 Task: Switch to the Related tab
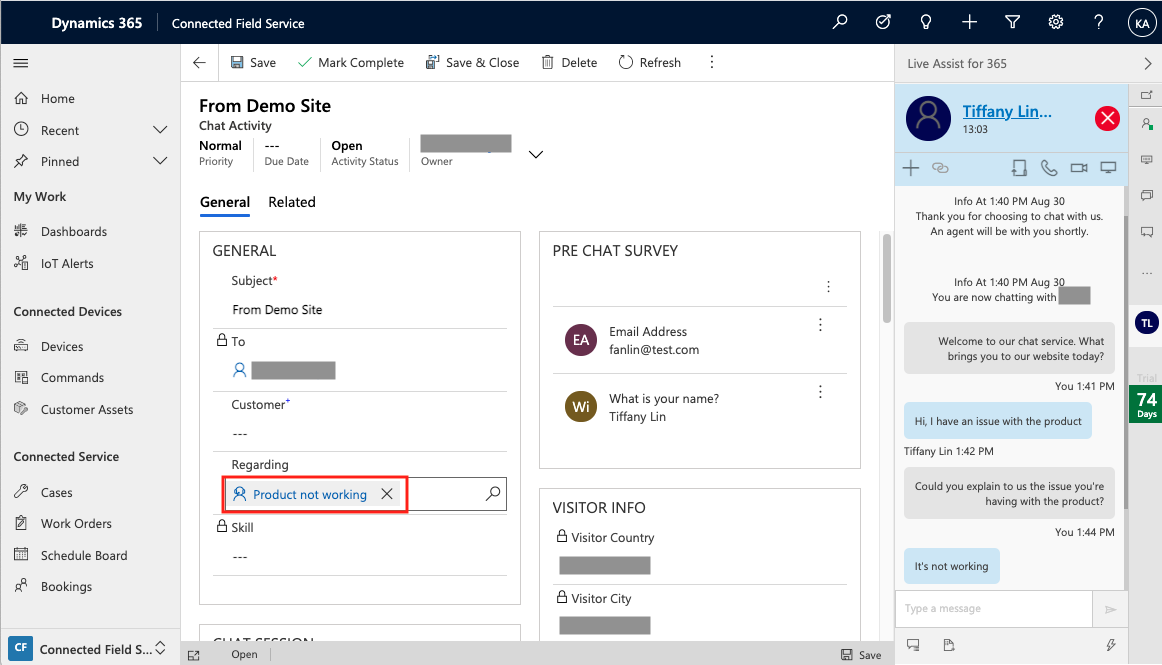click(292, 202)
